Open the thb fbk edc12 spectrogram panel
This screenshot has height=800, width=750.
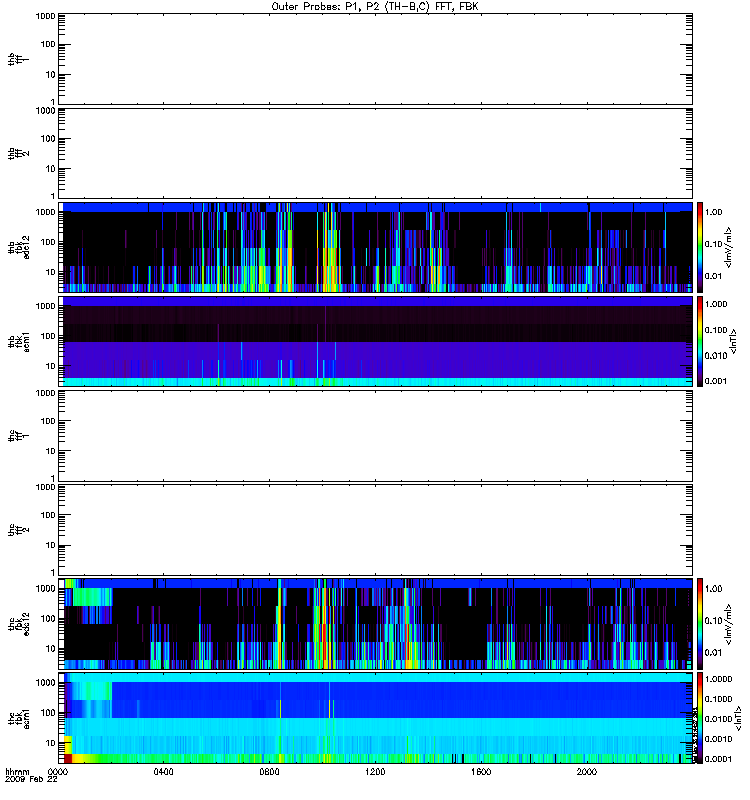[x=376, y=247]
